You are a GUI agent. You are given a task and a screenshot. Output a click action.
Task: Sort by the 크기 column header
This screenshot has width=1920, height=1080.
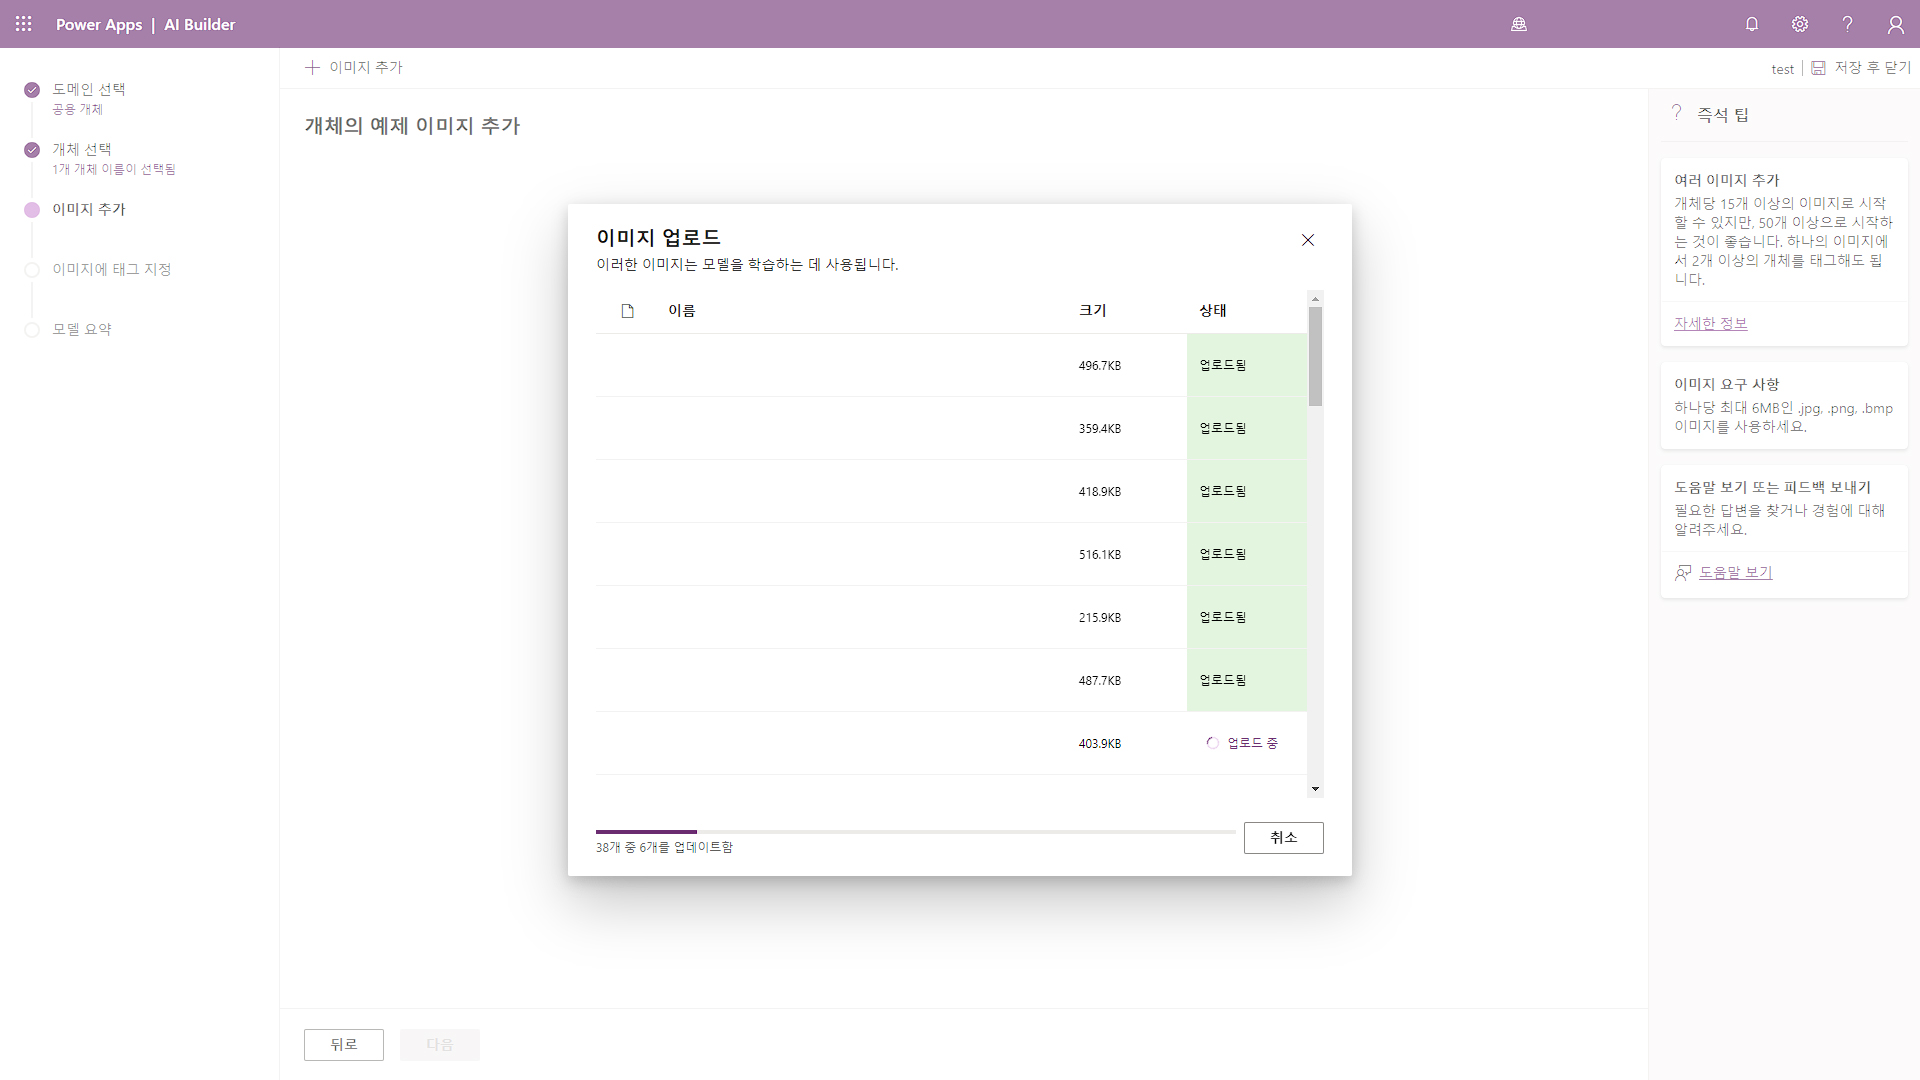pyautogui.click(x=1092, y=310)
